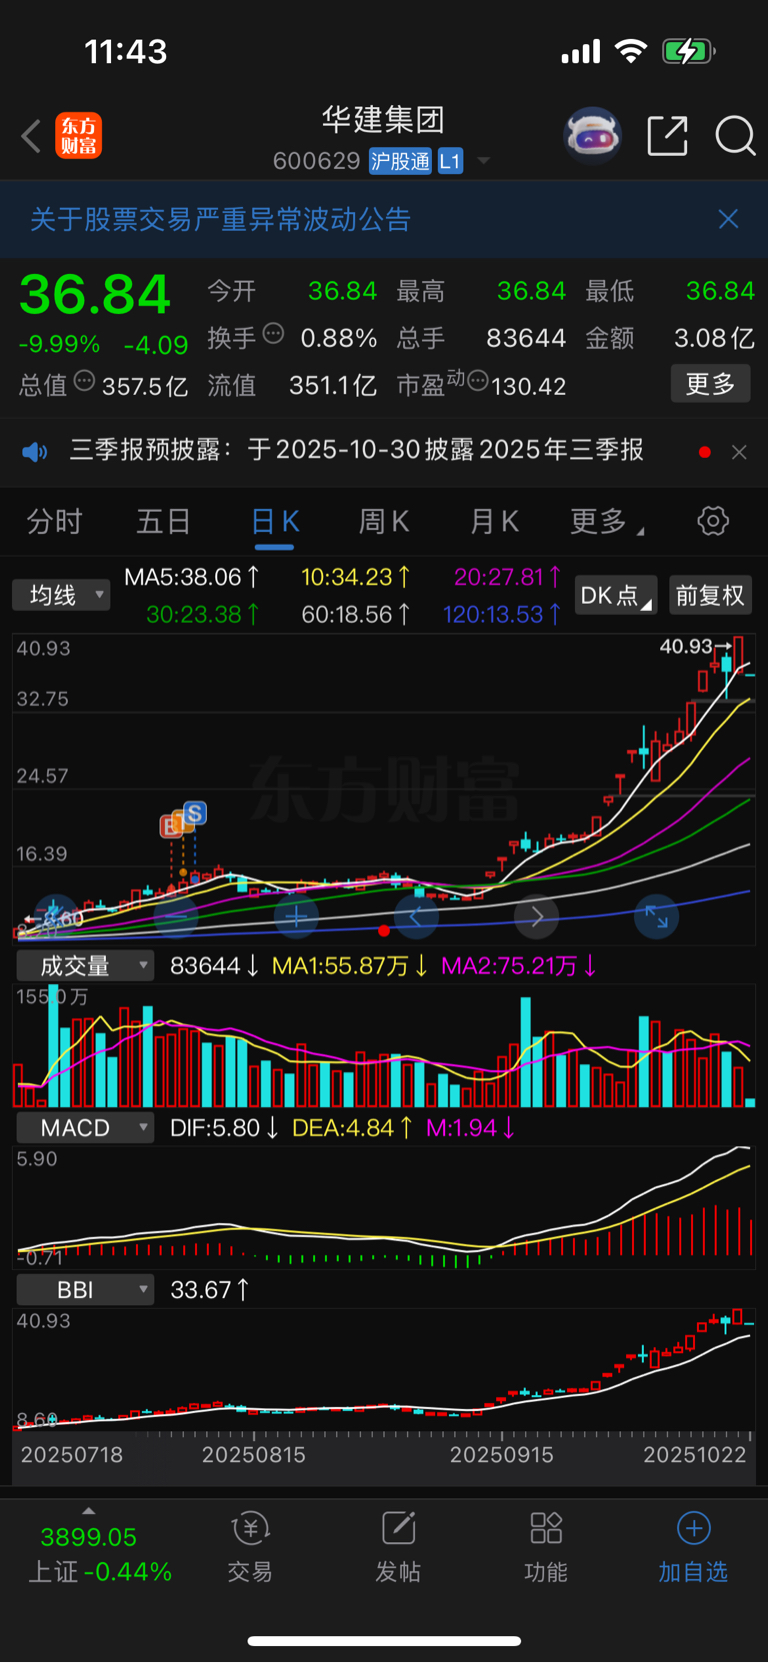Tap the speaker notice icon

point(35,452)
